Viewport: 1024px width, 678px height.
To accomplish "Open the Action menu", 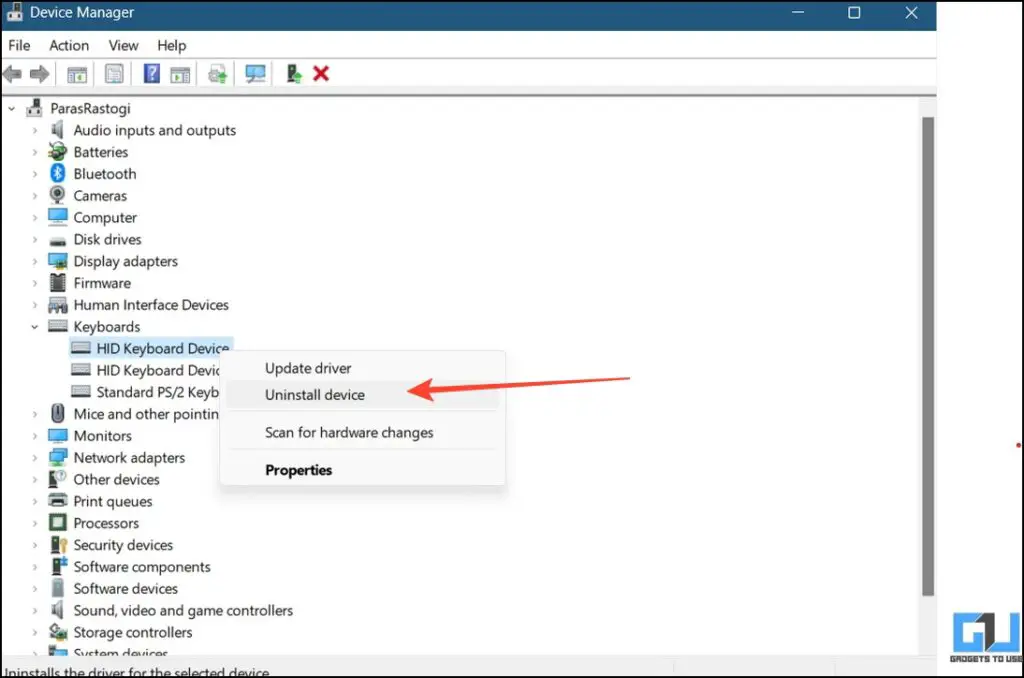I will coord(68,45).
